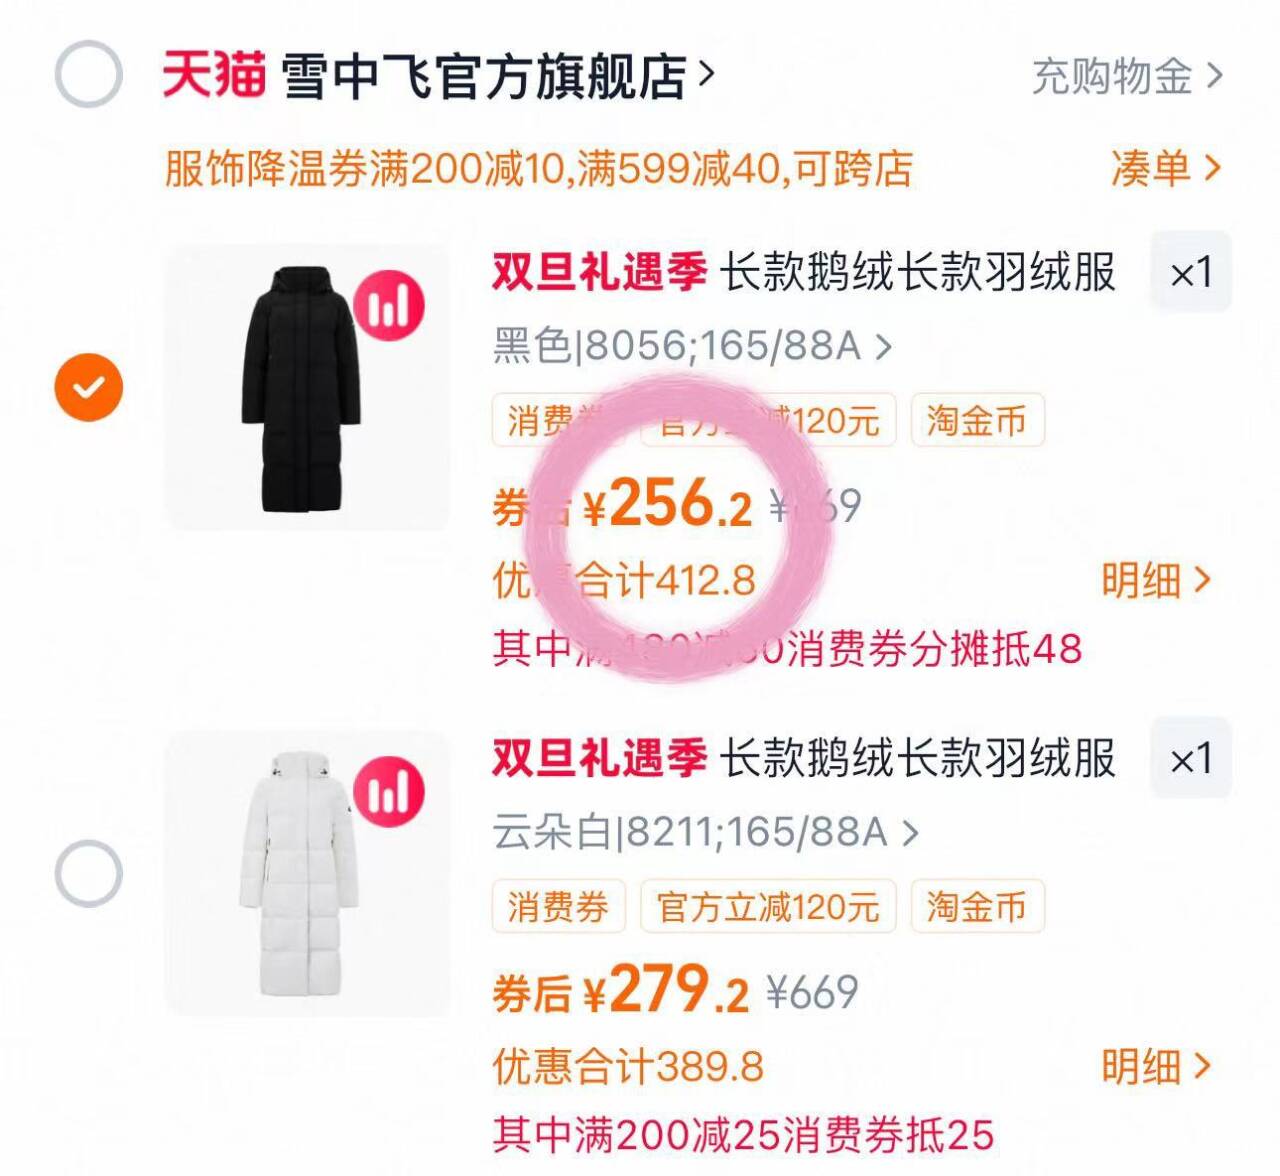This screenshot has width=1280, height=1176.
Task: Select all items from 雪中飞官方旗舰店
Action: tap(88, 74)
